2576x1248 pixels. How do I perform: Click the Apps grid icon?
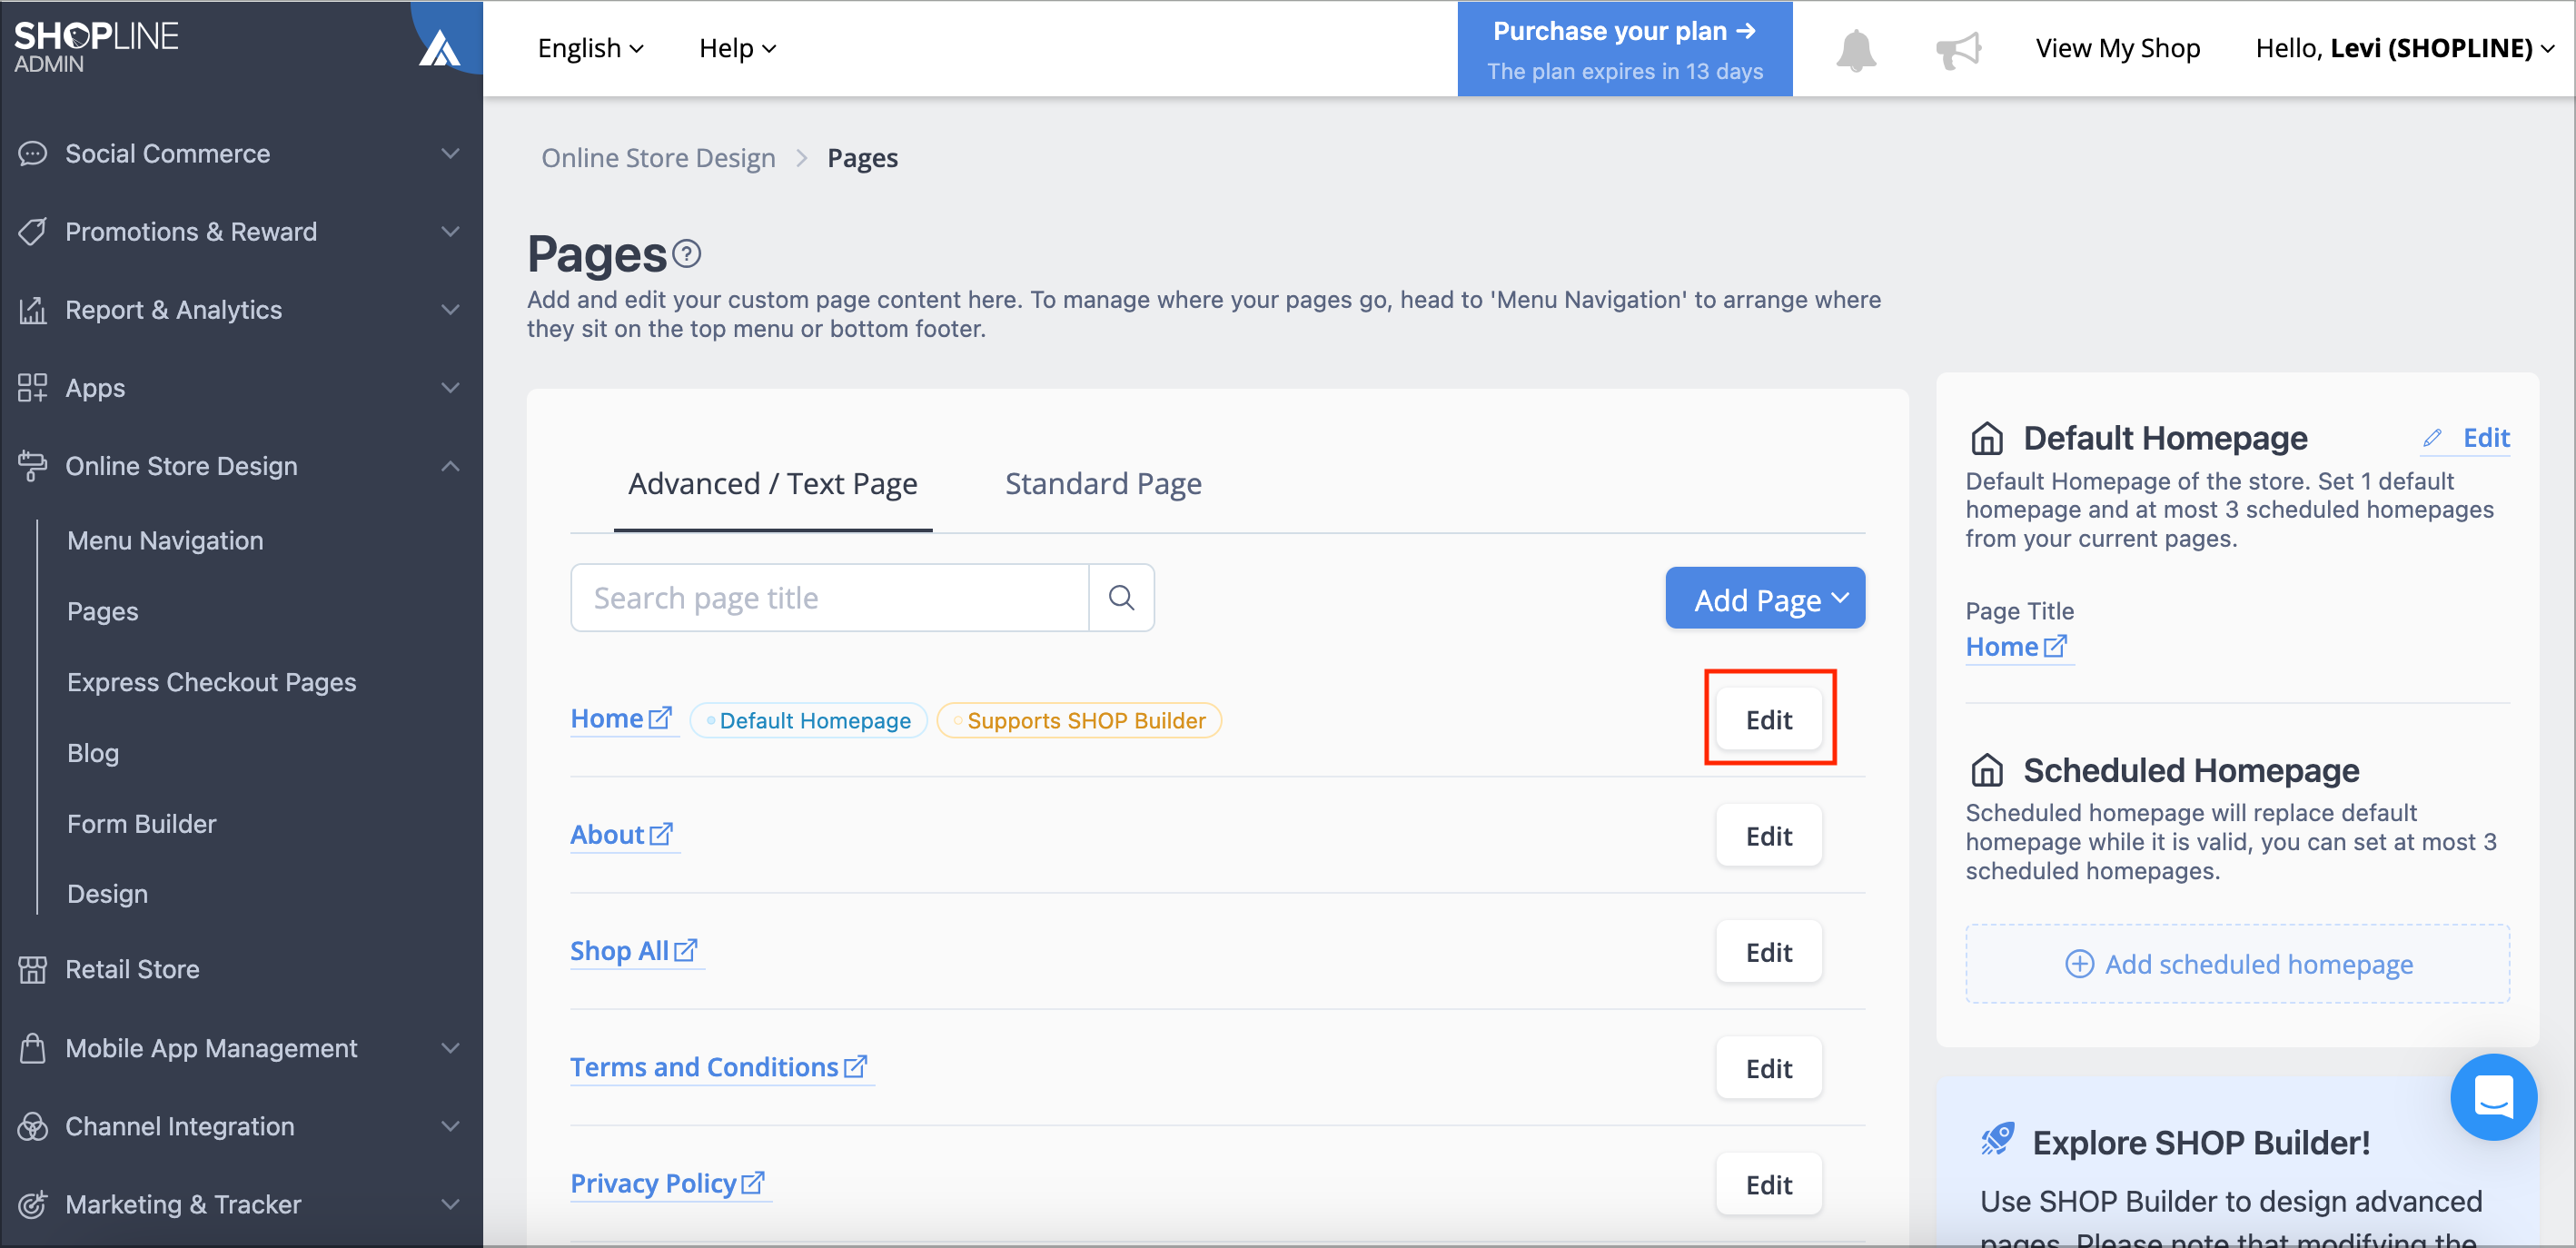click(33, 388)
